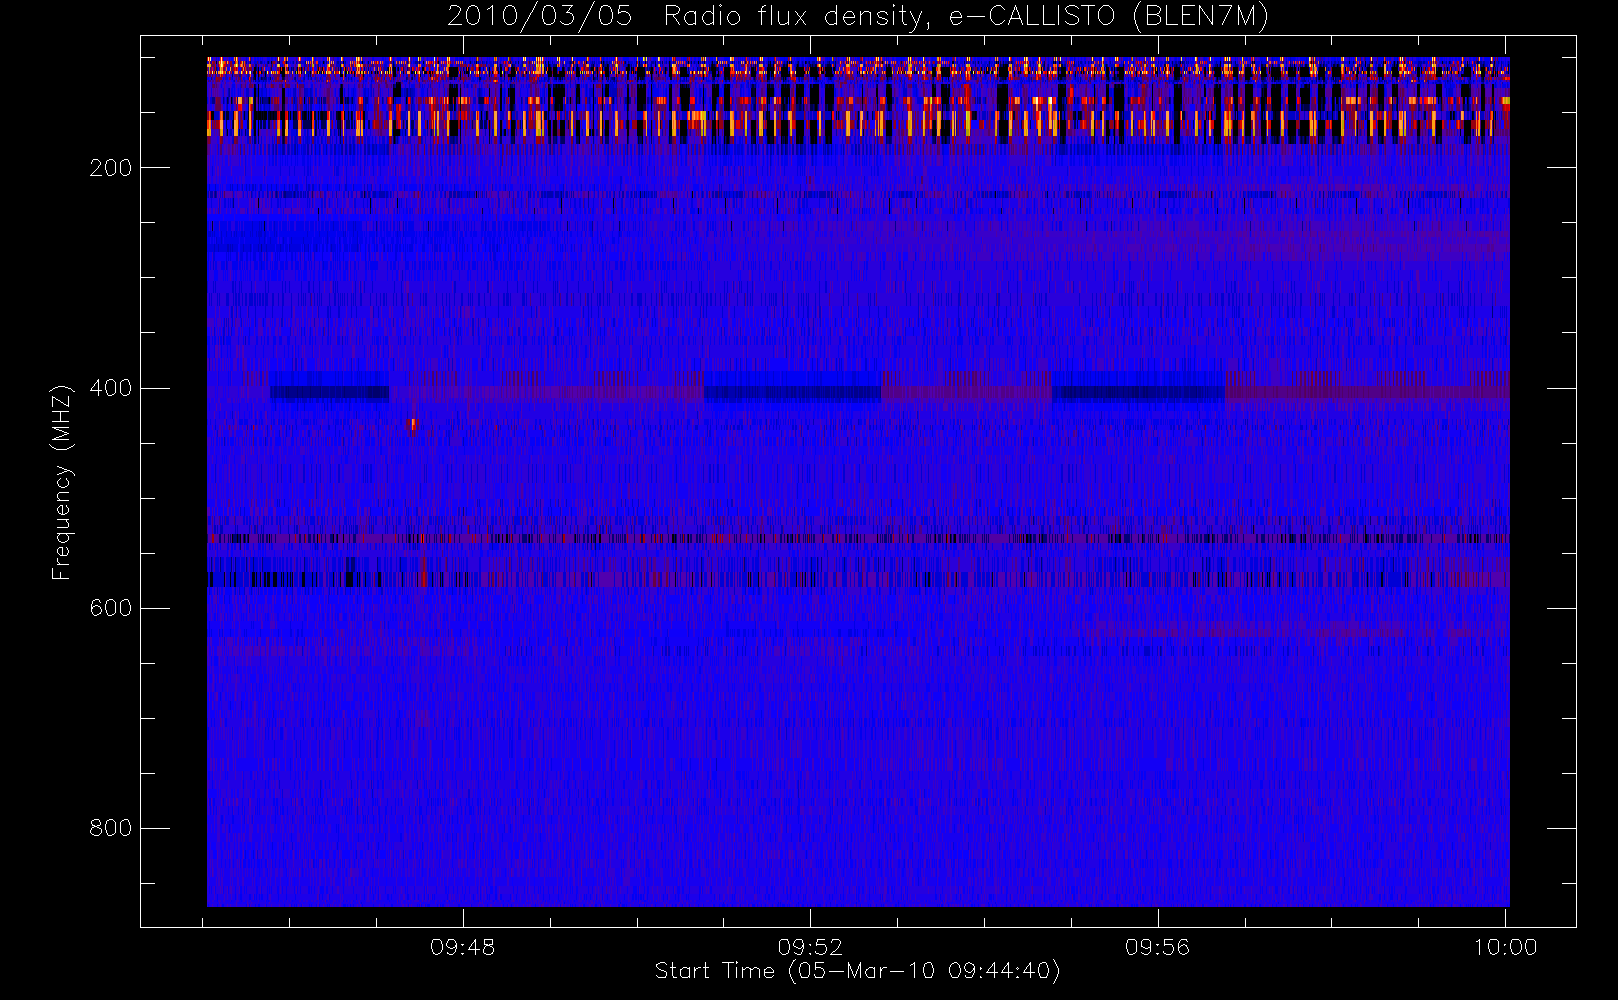Click the 400 frequency tick label
Image resolution: width=1618 pixels, height=1000 pixels.
point(111,388)
